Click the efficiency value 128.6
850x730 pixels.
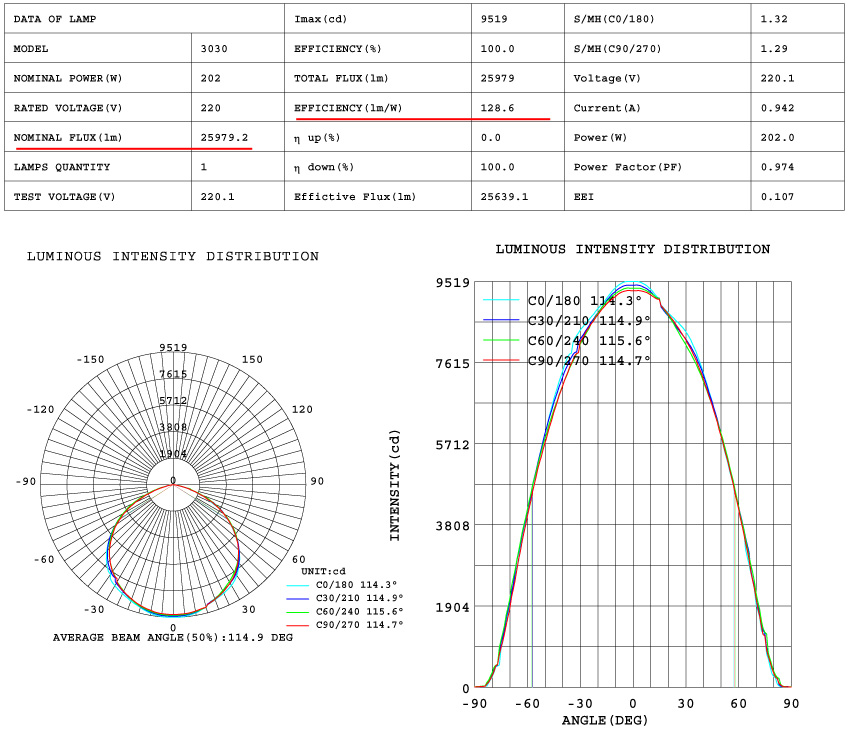tap(497, 108)
